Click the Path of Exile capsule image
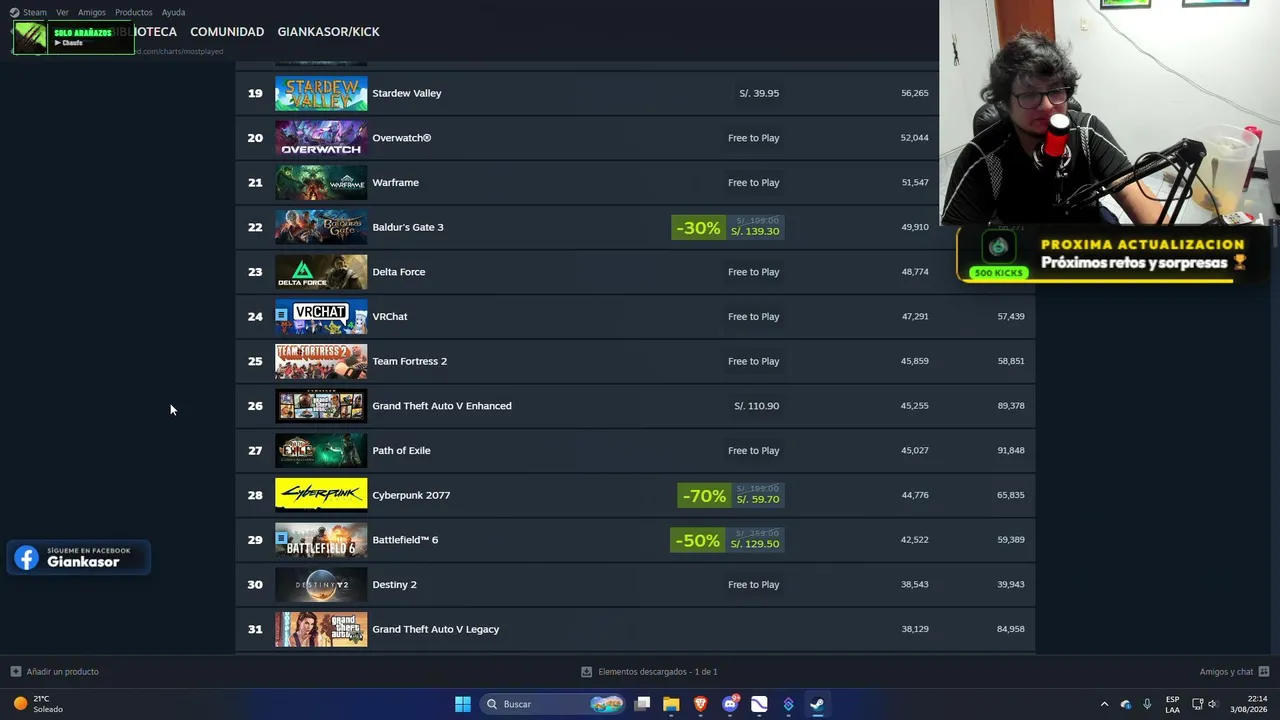1280x720 pixels. tap(321, 450)
